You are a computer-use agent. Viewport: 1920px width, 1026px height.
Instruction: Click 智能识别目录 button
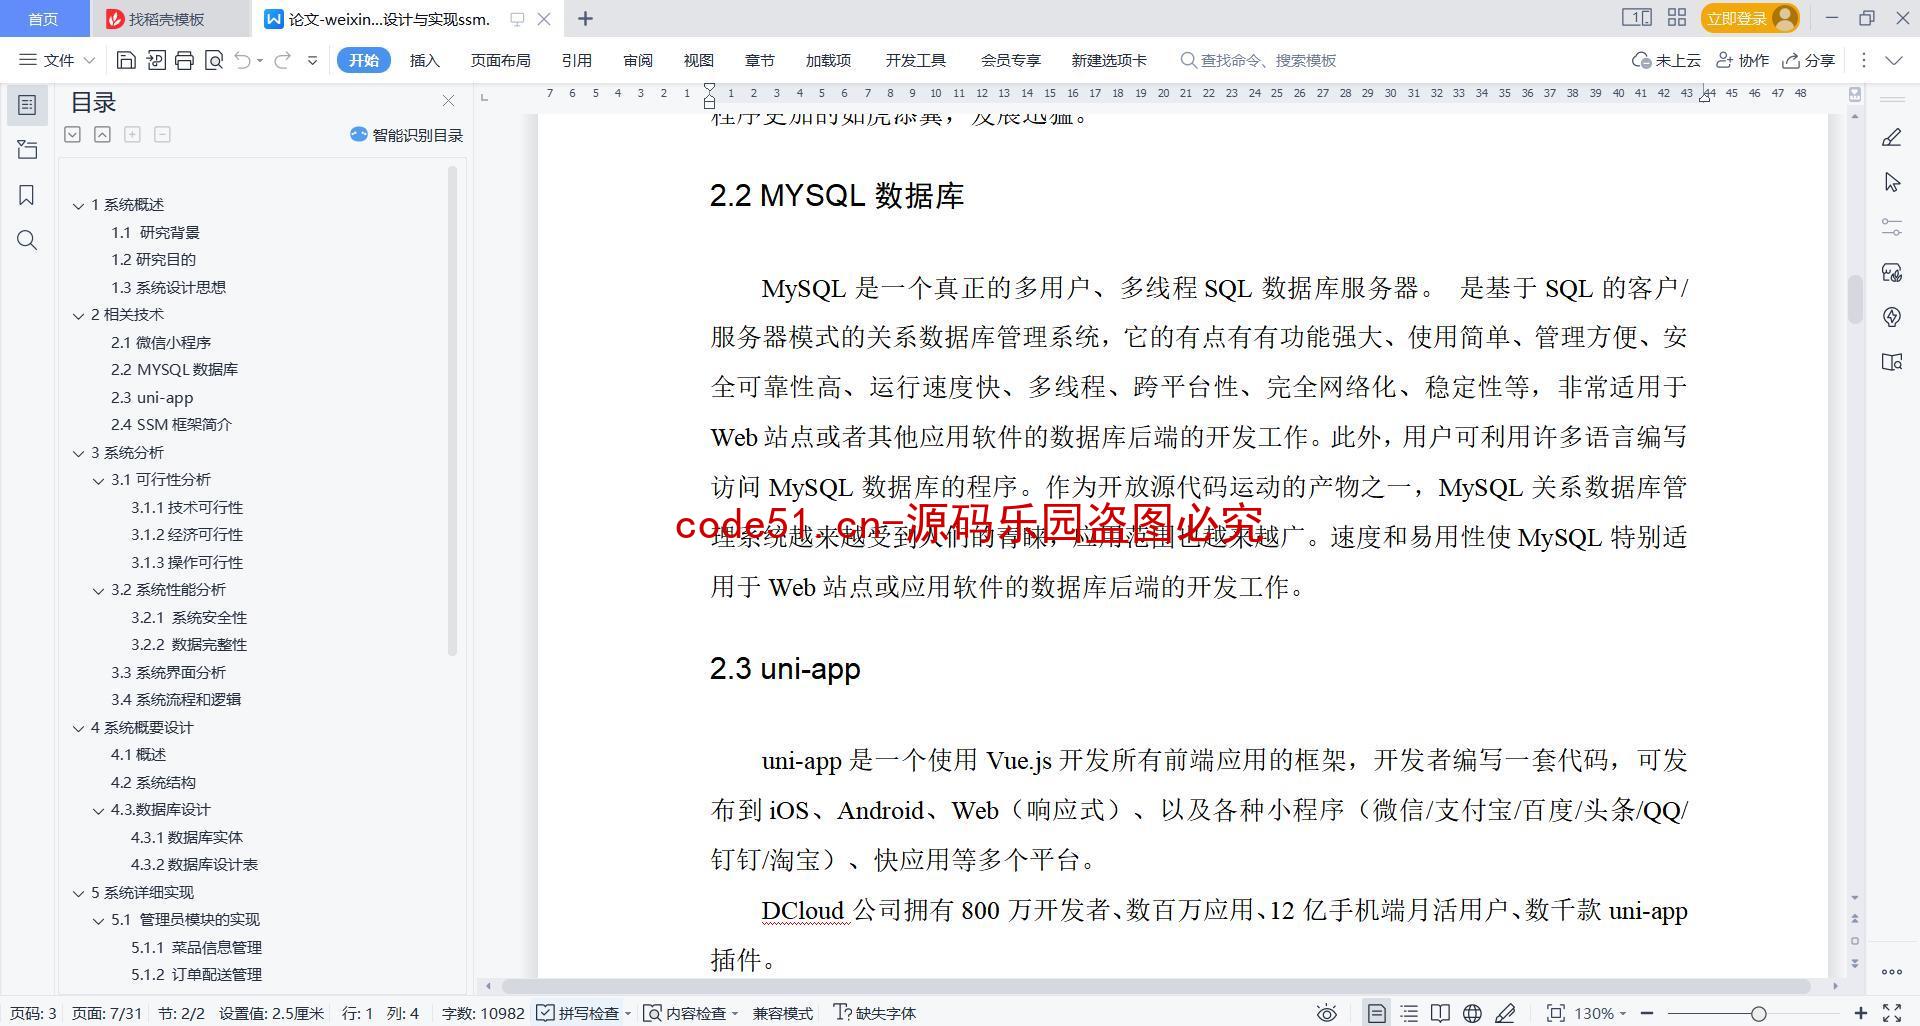click(x=406, y=135)
